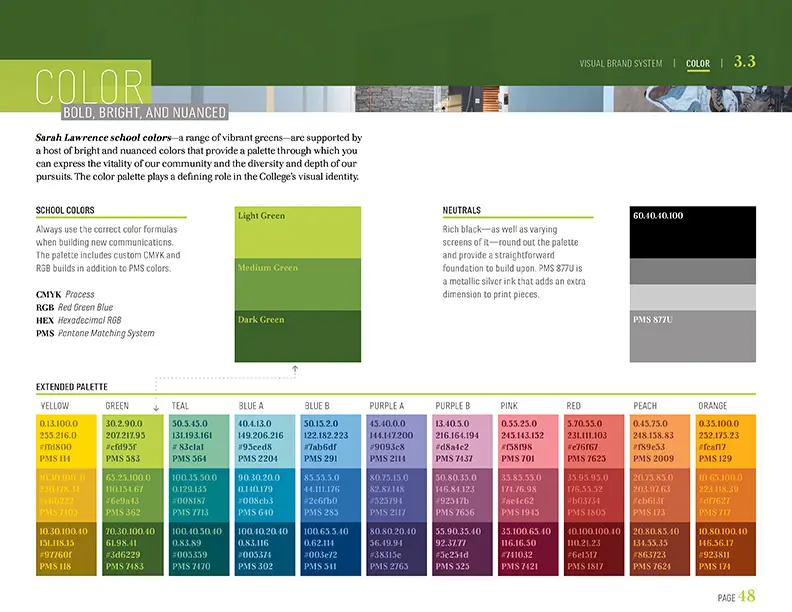Select the dark yellow PMS 118 swatch
Viewport: 792px width, 612px height.
tap(66, 549)
